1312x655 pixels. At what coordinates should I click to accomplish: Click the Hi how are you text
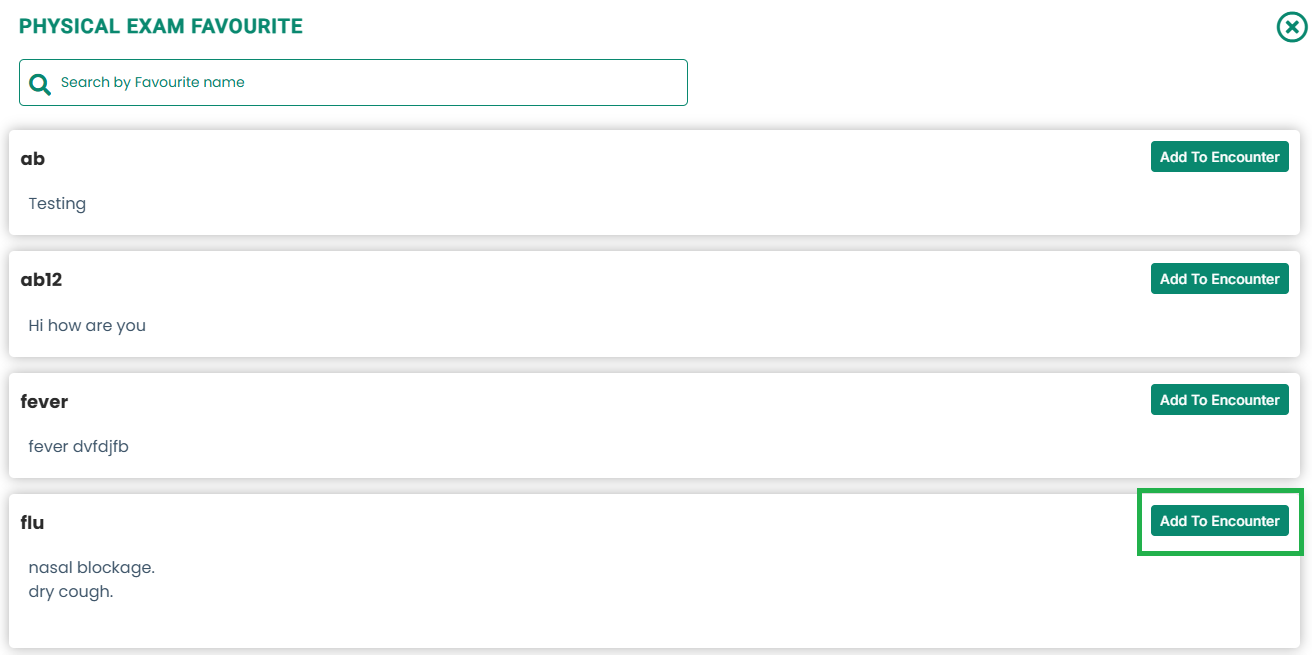(87, 326)
